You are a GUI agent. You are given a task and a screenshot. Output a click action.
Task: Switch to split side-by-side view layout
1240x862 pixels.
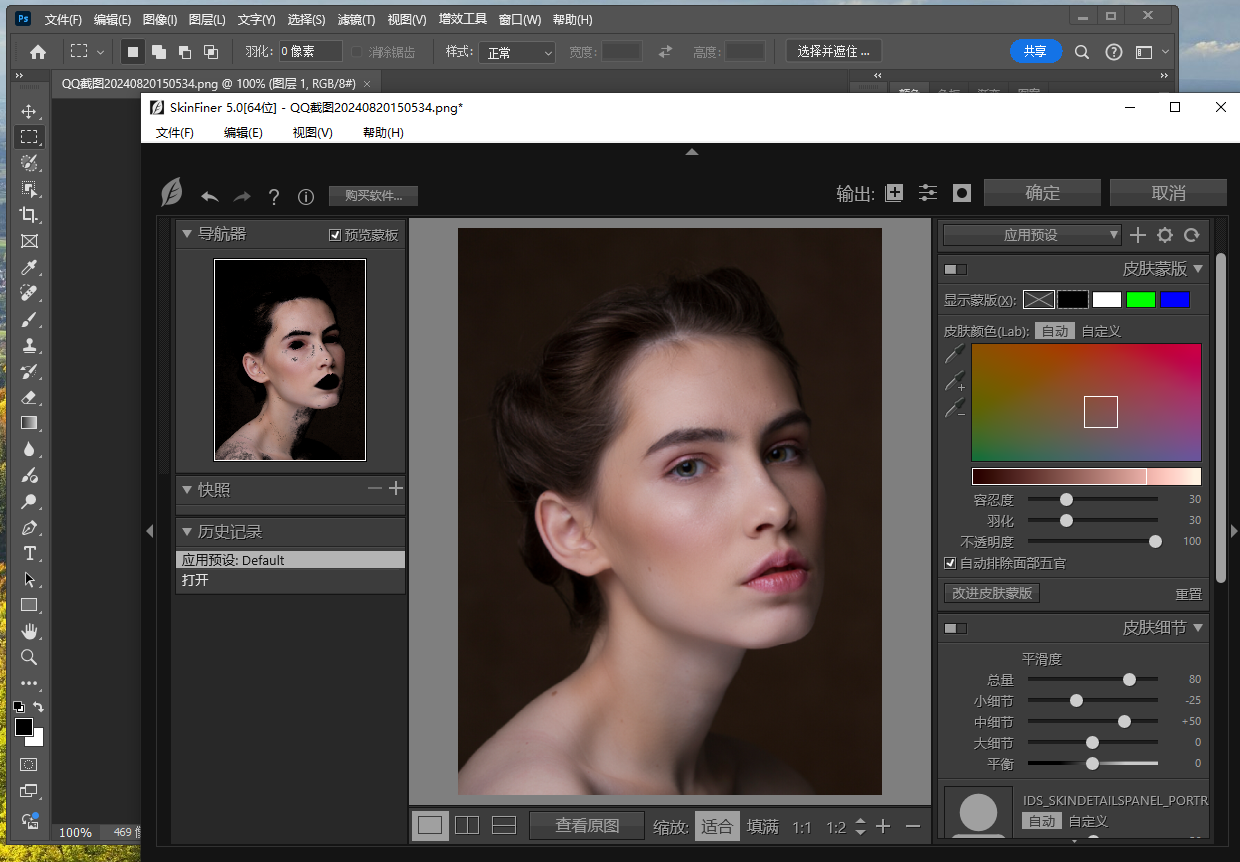(x=467, y=825)
